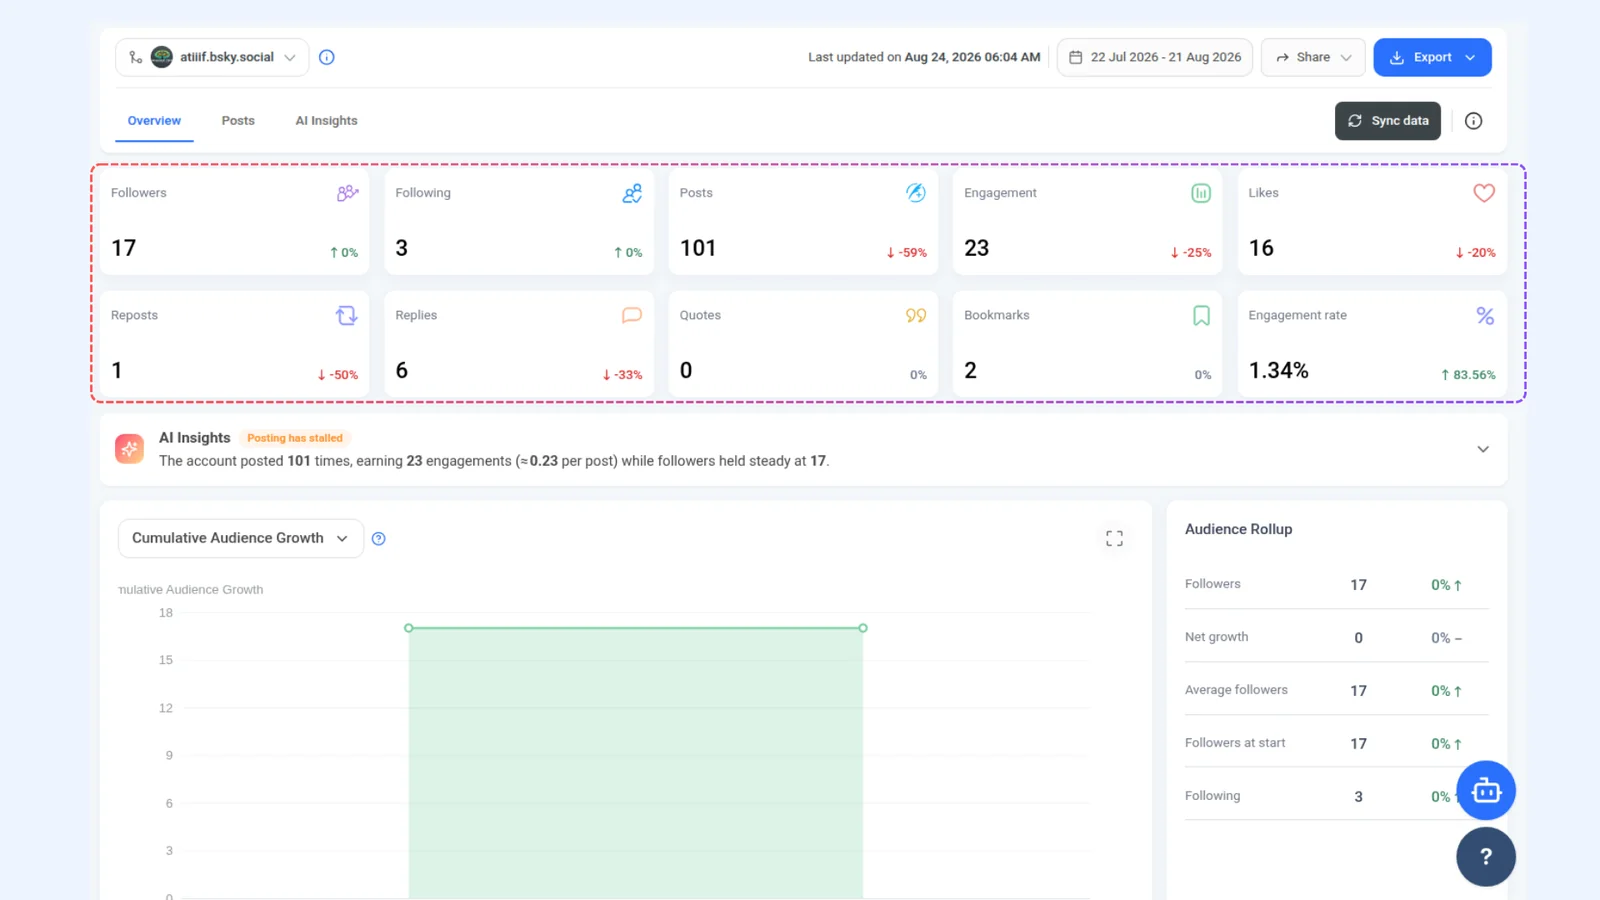Image resolution: width=1600 pixels, height=900 pixels.
Task: Open the Cumulative Audience Growth chart selector
Action: 241,538
